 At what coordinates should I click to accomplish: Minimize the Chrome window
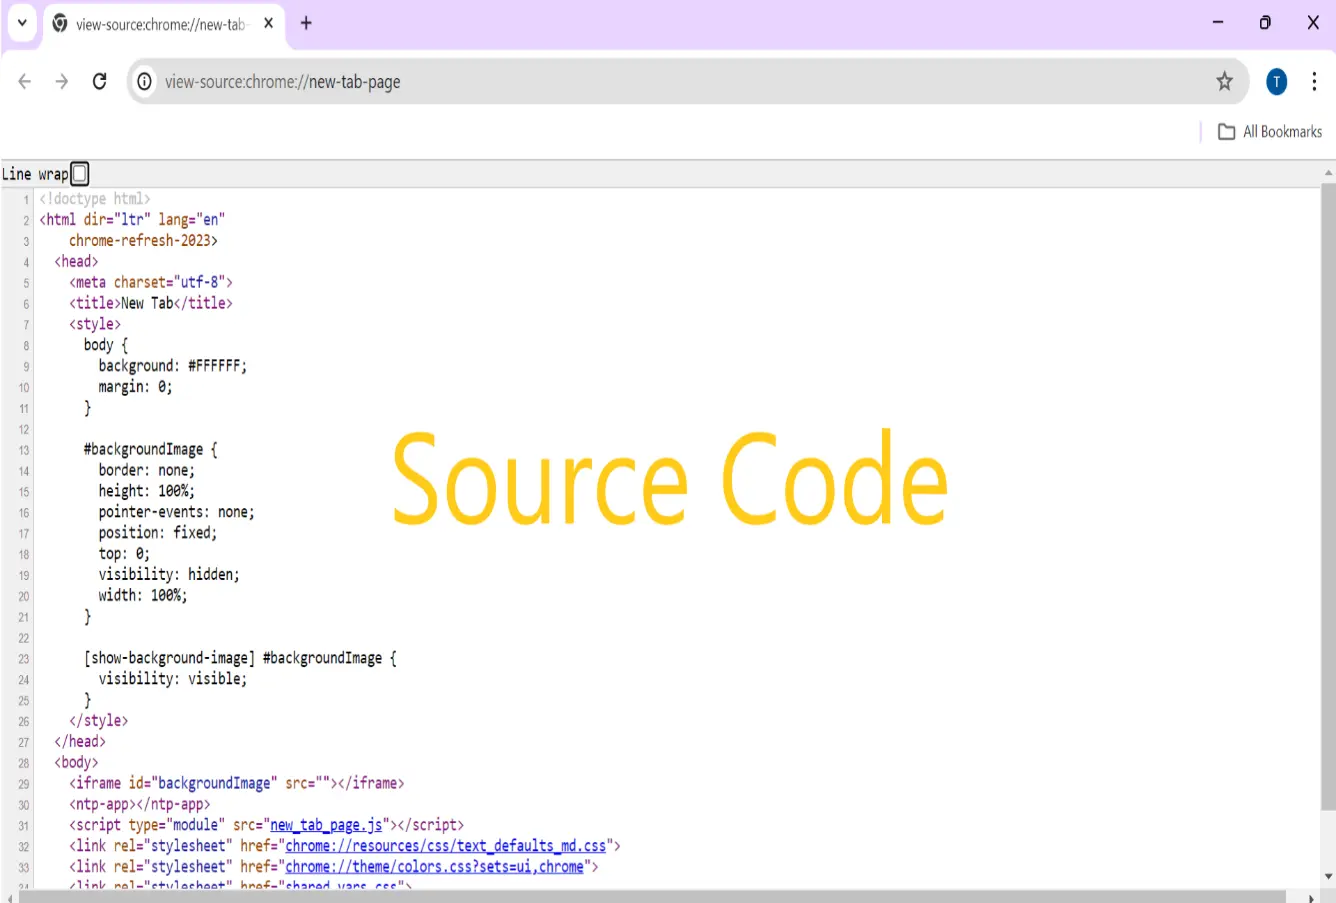[1218, 22]
